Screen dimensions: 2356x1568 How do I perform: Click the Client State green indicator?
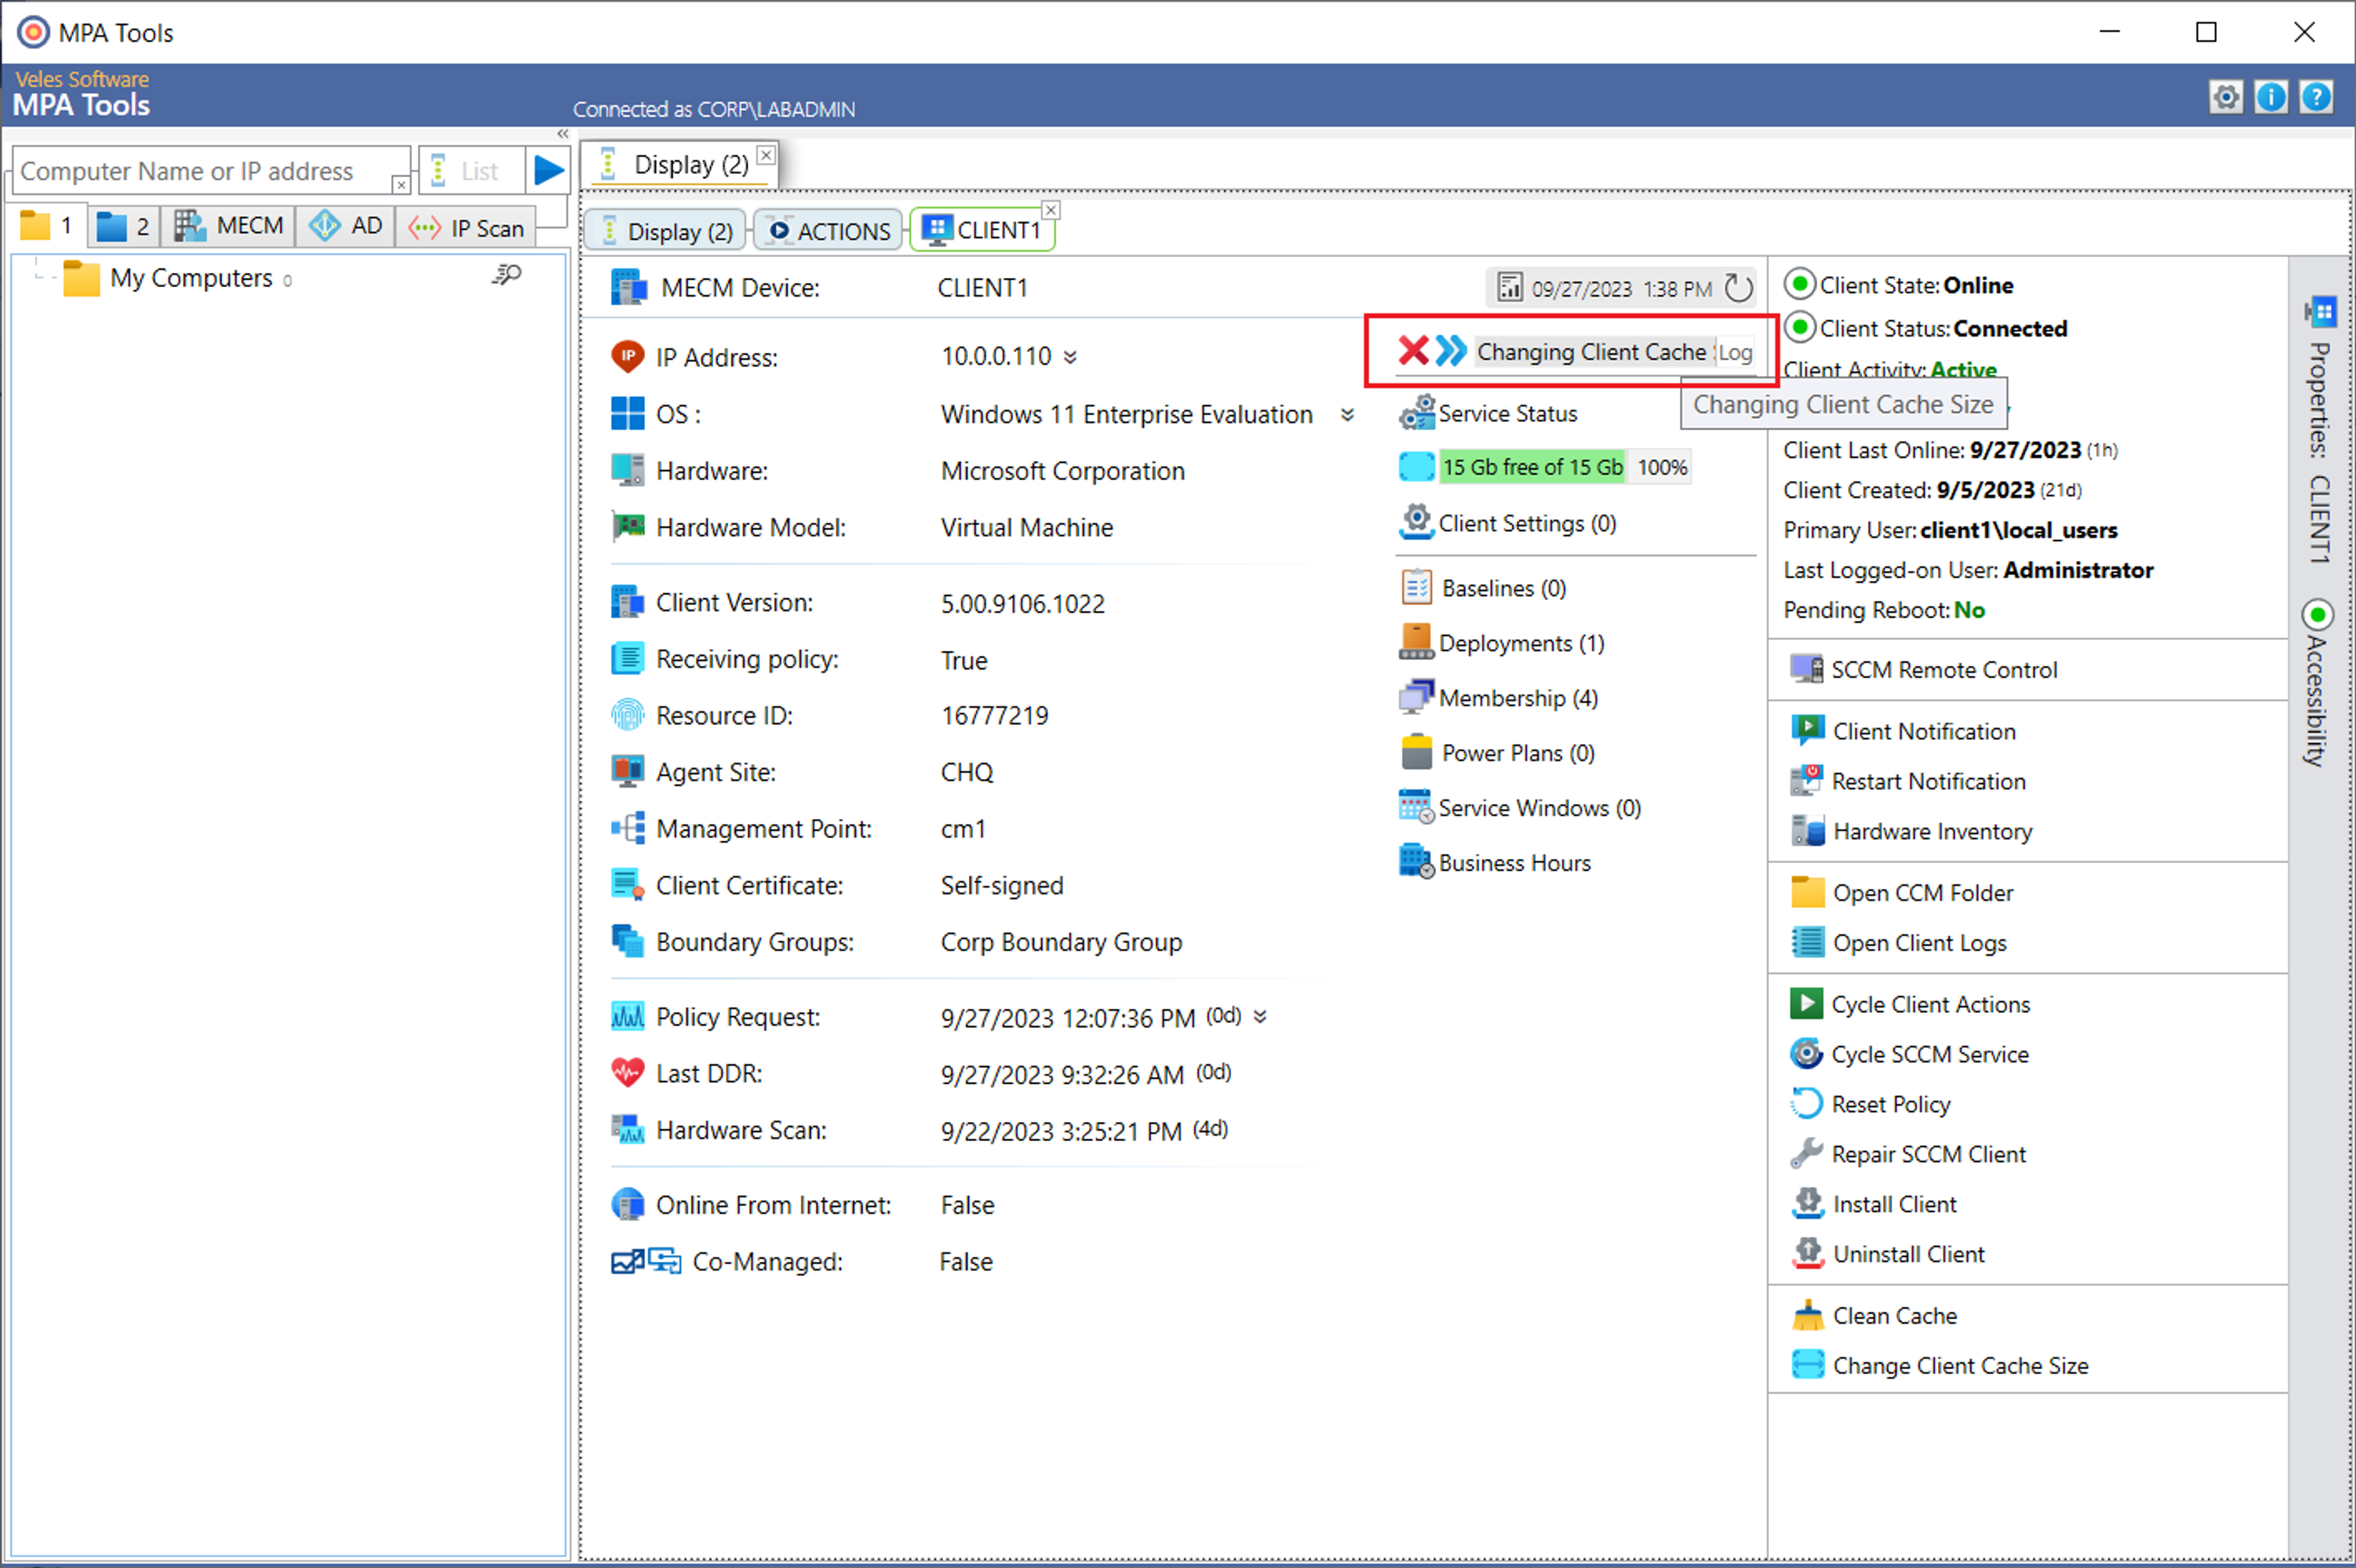coord(1799,284)
